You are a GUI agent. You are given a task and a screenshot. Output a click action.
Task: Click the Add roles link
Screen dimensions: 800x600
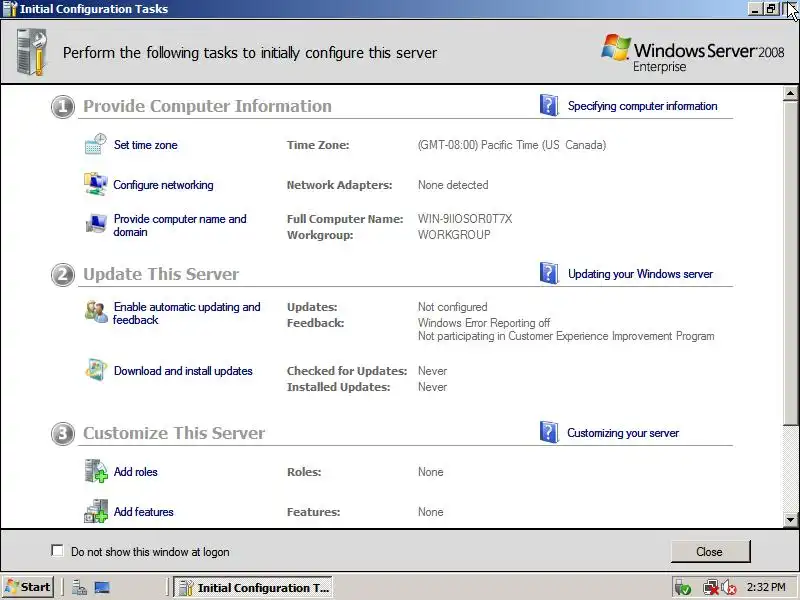click(136, 472)
